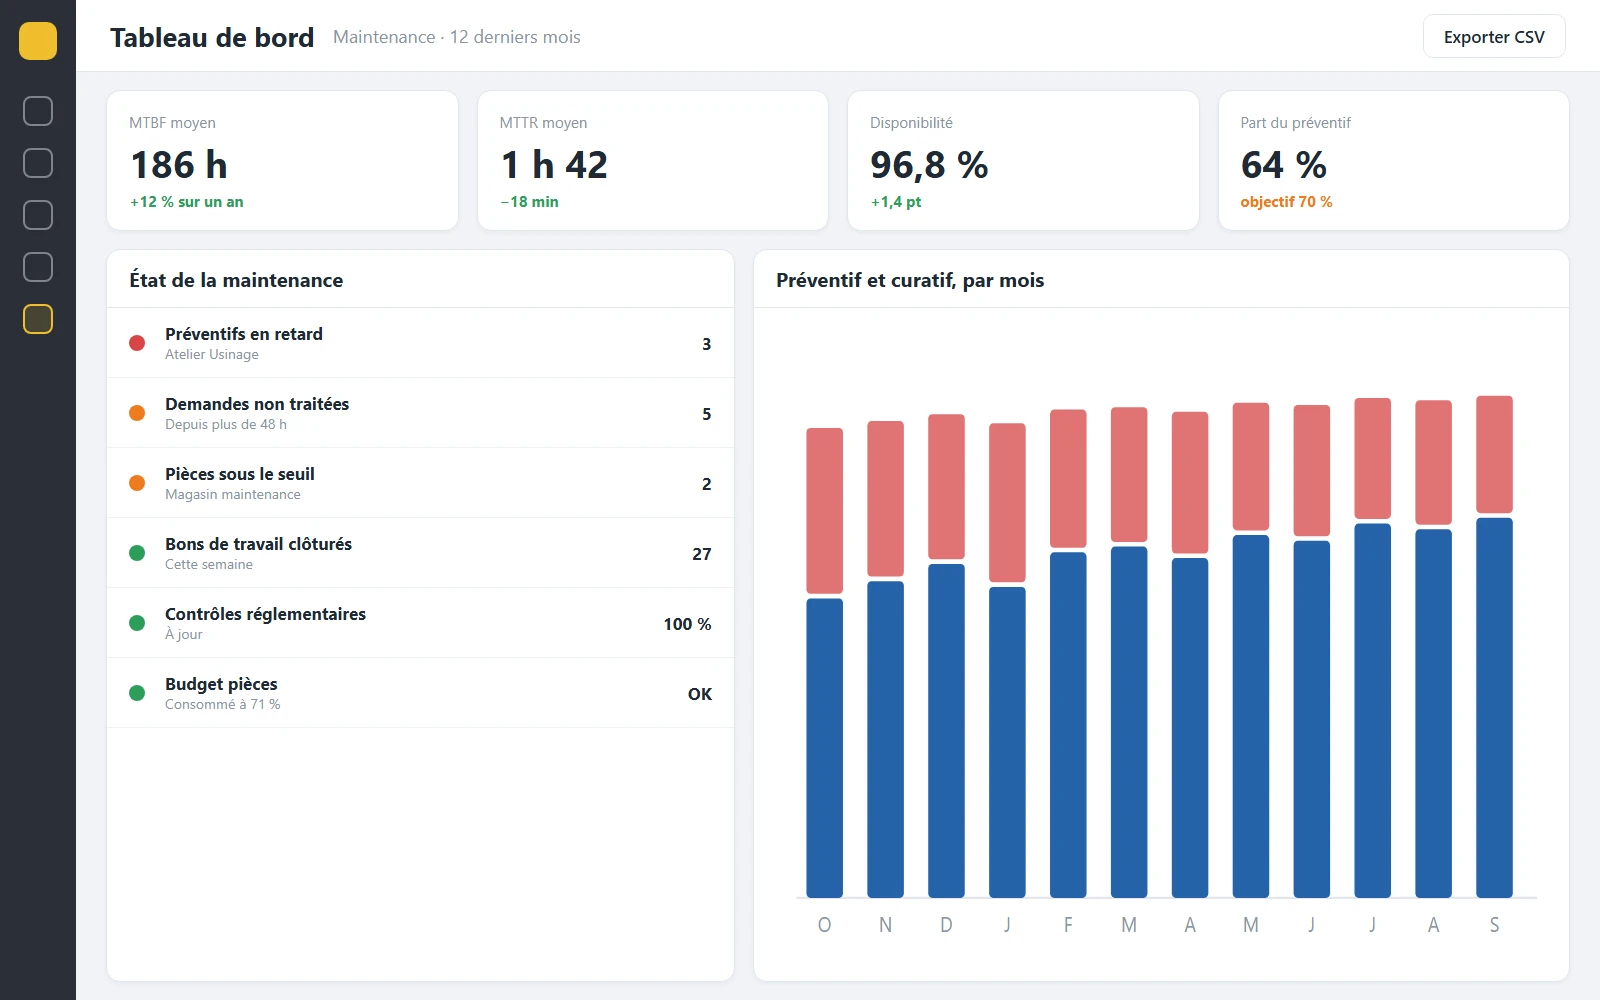Click the 'Consommé à 71 %' subtitle
Viewport: 1600px width, 1000px height.
(223, 705)
